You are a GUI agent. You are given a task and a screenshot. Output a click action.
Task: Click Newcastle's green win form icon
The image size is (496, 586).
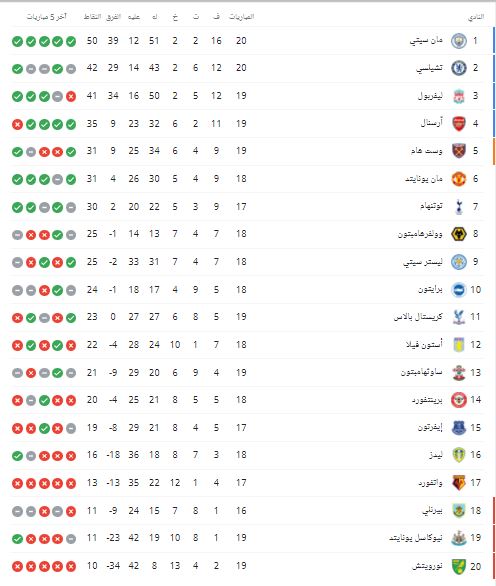pos(18,539)
